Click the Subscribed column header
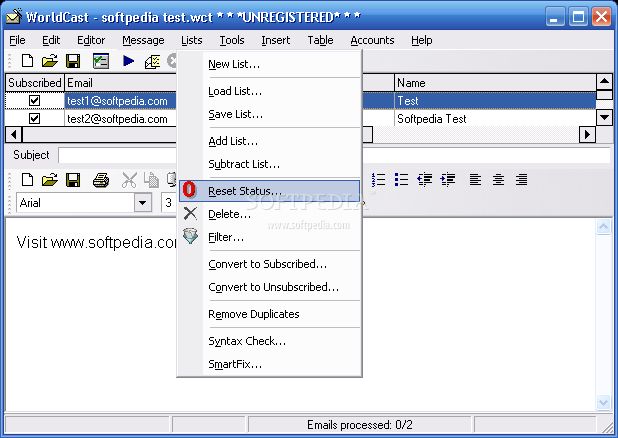Image resolution: width=618 pixels, height=438 pixels. pyautogui.click(x=35, y=83)
